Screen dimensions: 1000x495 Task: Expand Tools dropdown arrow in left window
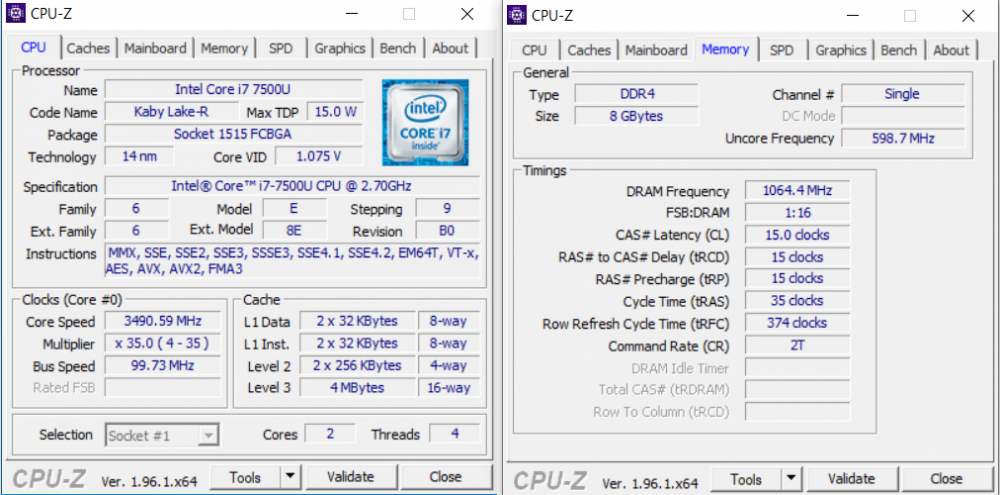coord(290,477)
